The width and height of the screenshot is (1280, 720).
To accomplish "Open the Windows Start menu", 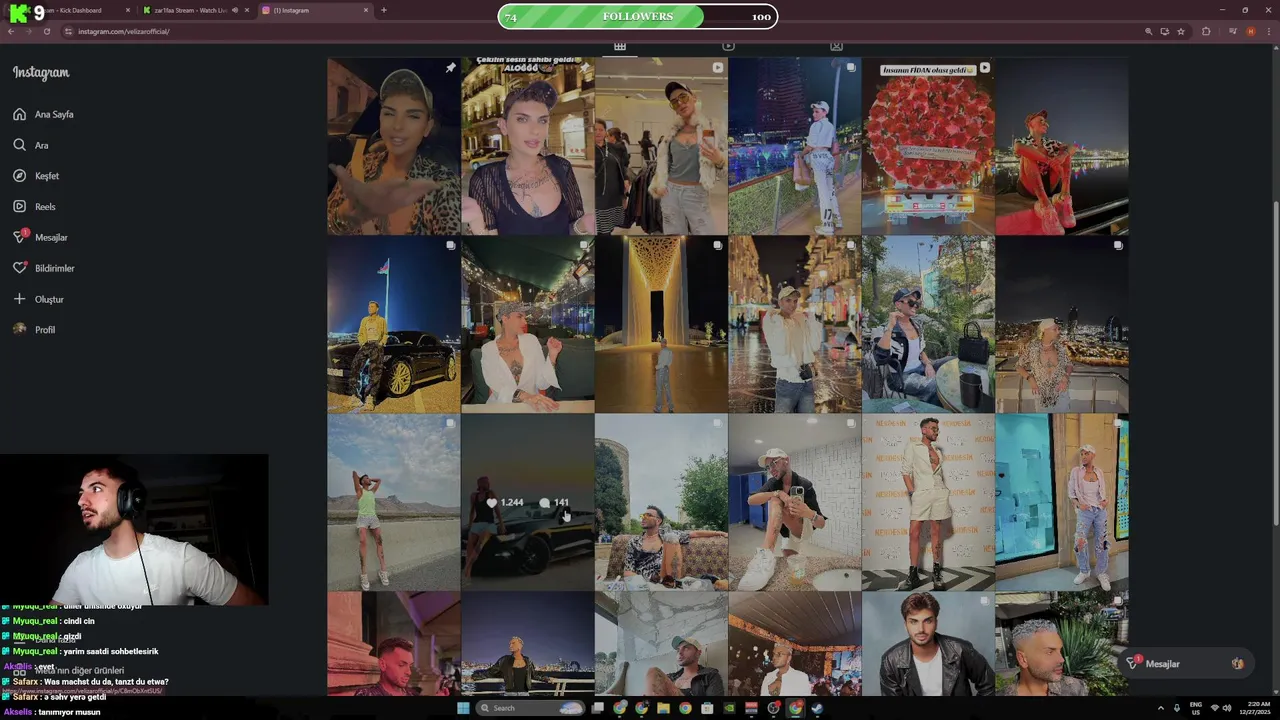I will coord(463,708).
